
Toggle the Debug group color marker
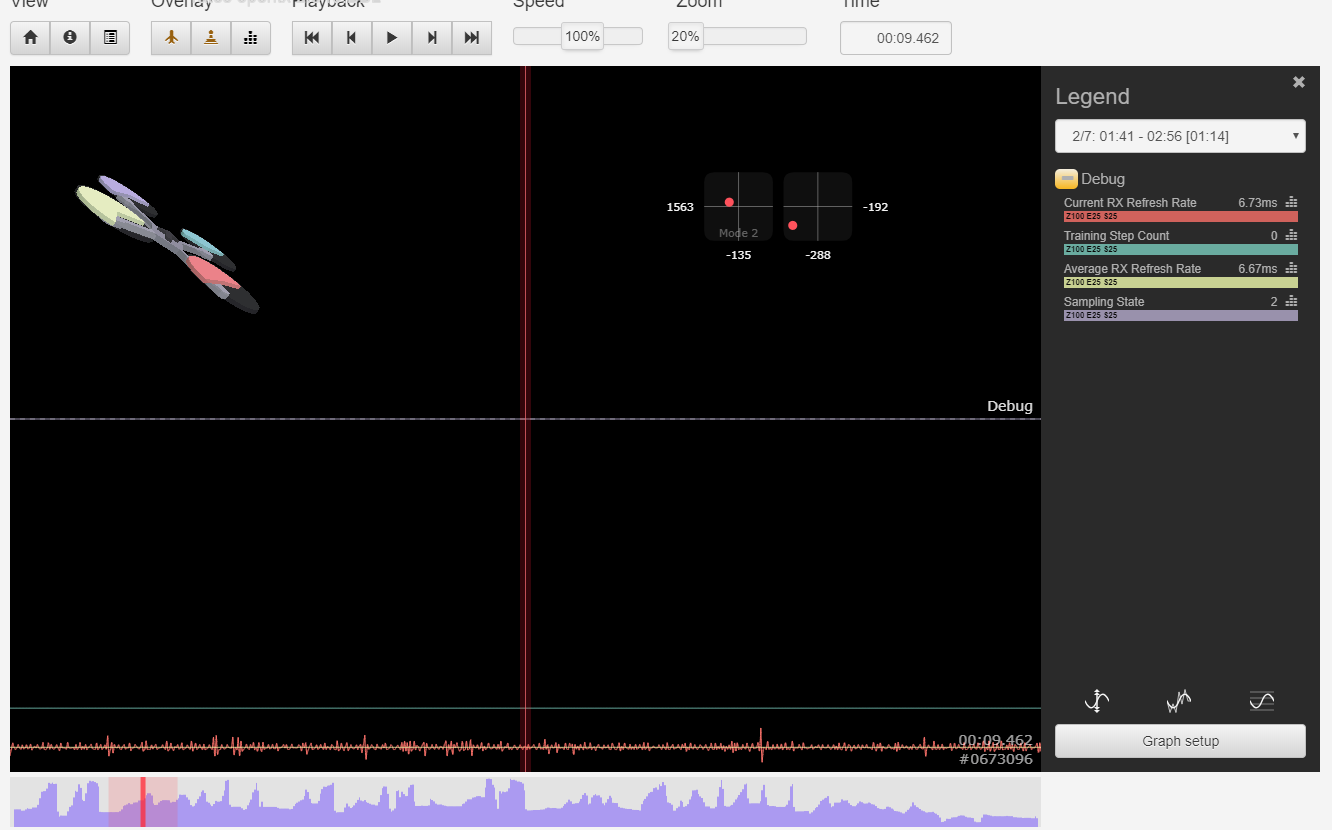tap(1066, 178)
